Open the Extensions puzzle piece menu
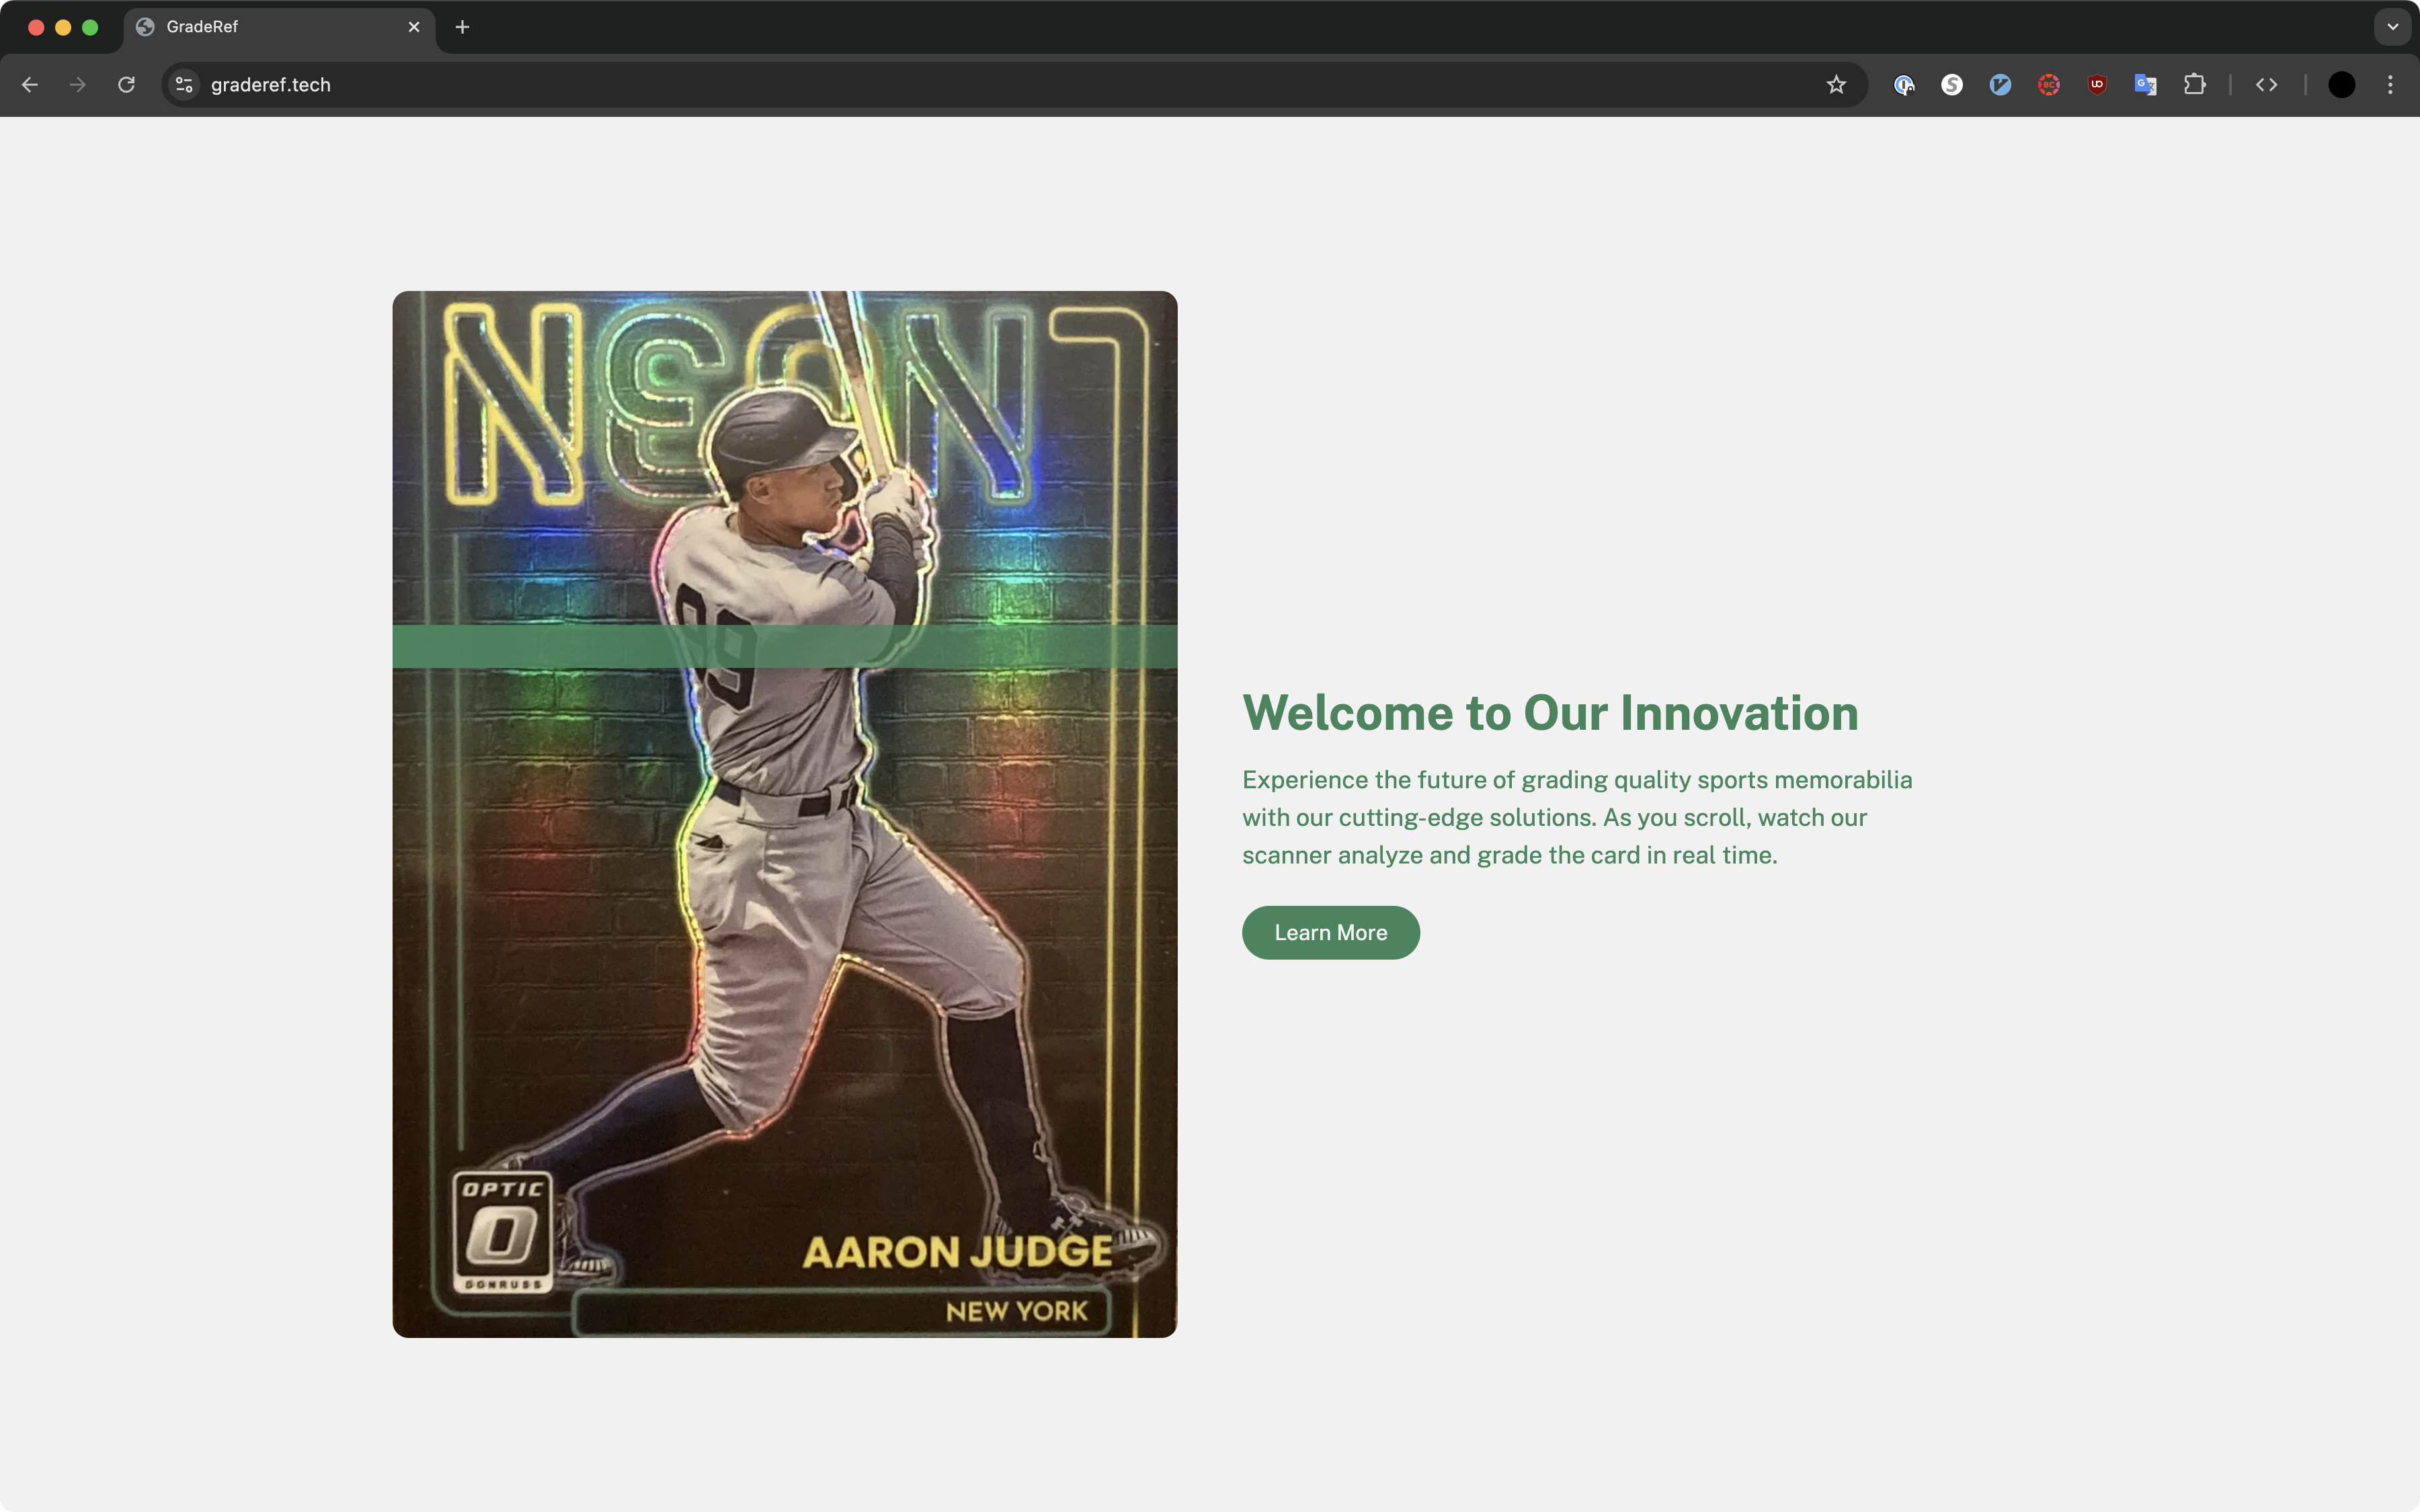This screenshot has height=1512, width=2420. tap(2194, 85)
